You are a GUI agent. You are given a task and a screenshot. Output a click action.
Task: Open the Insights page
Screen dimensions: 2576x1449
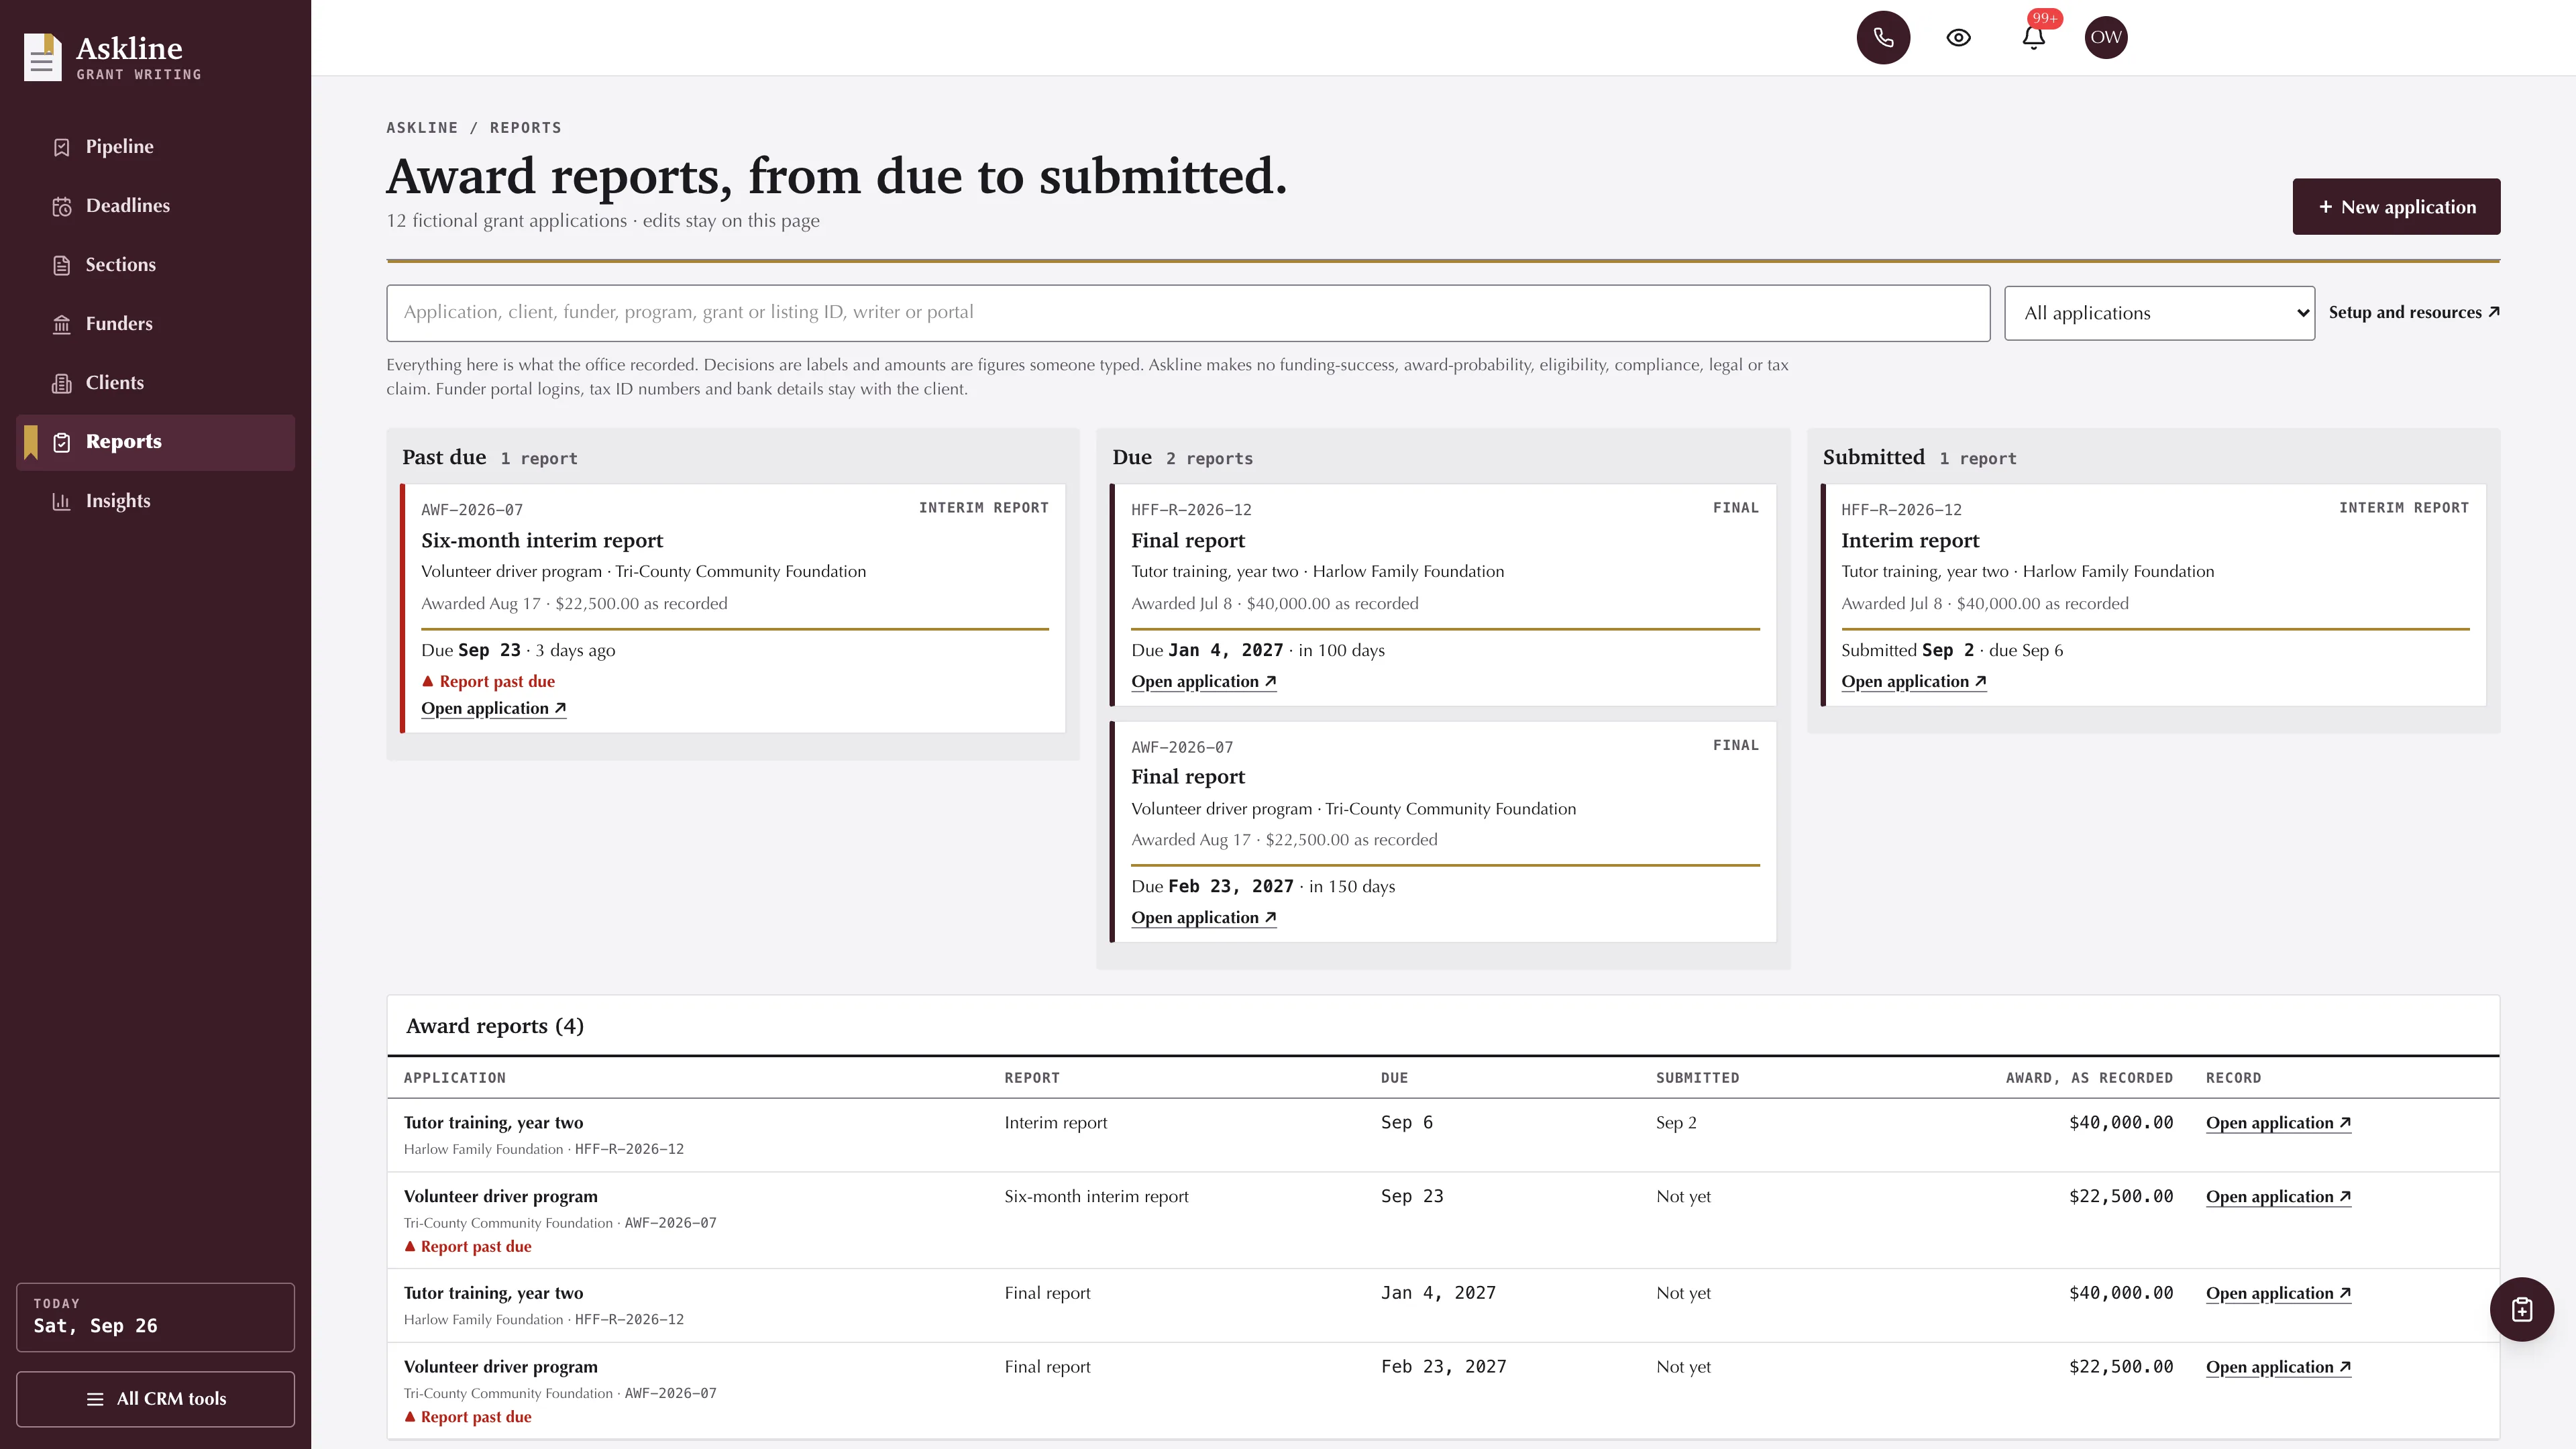155,501
